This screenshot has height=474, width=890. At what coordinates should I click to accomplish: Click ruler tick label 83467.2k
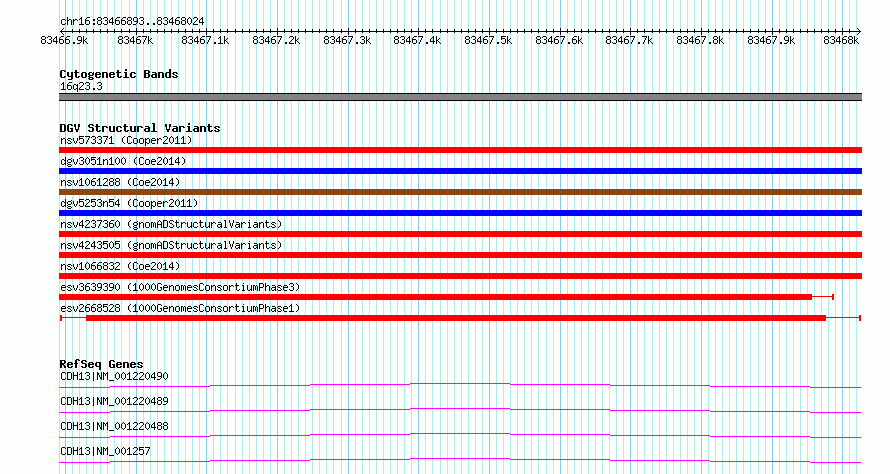[276, 40]
